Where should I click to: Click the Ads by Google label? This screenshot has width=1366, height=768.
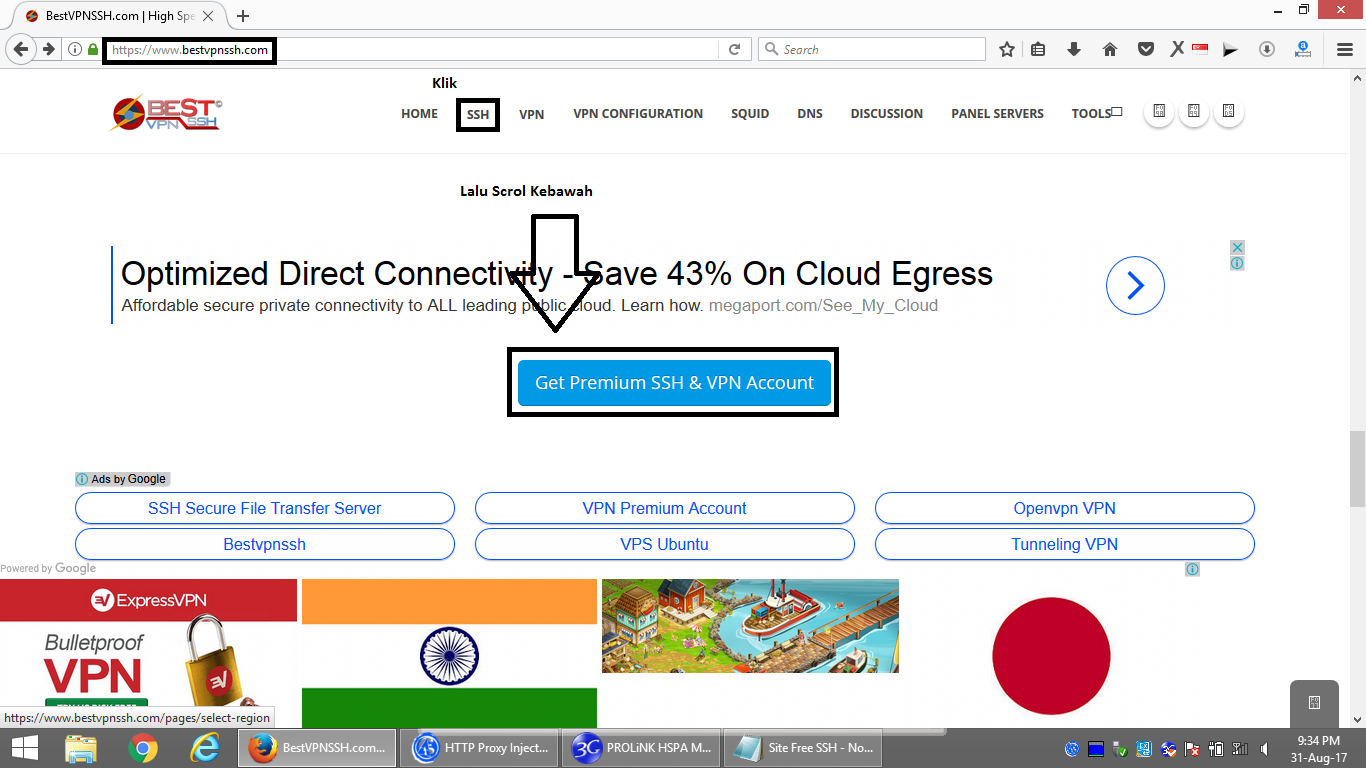click(x=123, y=479)
